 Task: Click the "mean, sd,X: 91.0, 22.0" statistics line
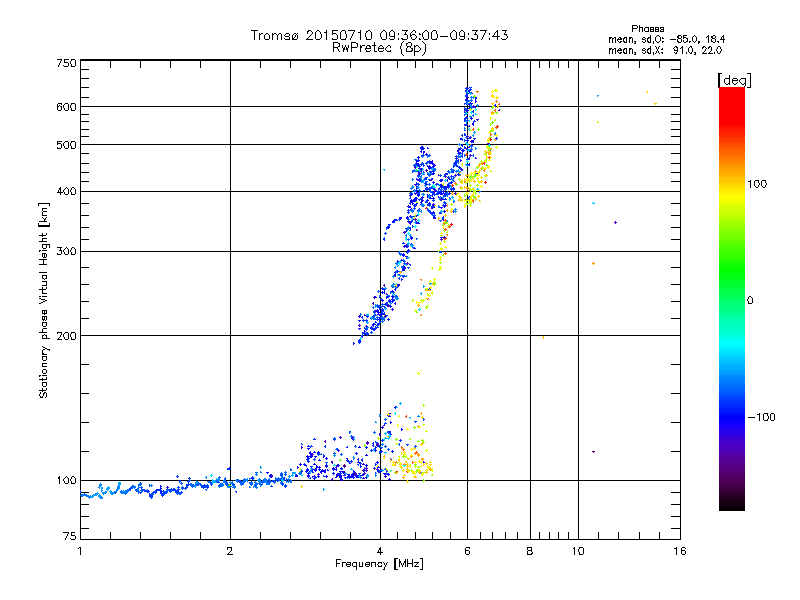(x=665, y=51)
